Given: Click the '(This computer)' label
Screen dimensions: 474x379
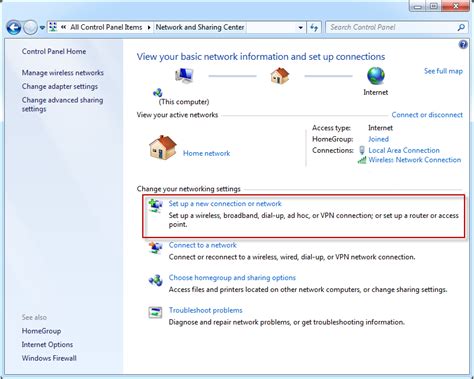Looking at the screenshot, I should point(184,102).
